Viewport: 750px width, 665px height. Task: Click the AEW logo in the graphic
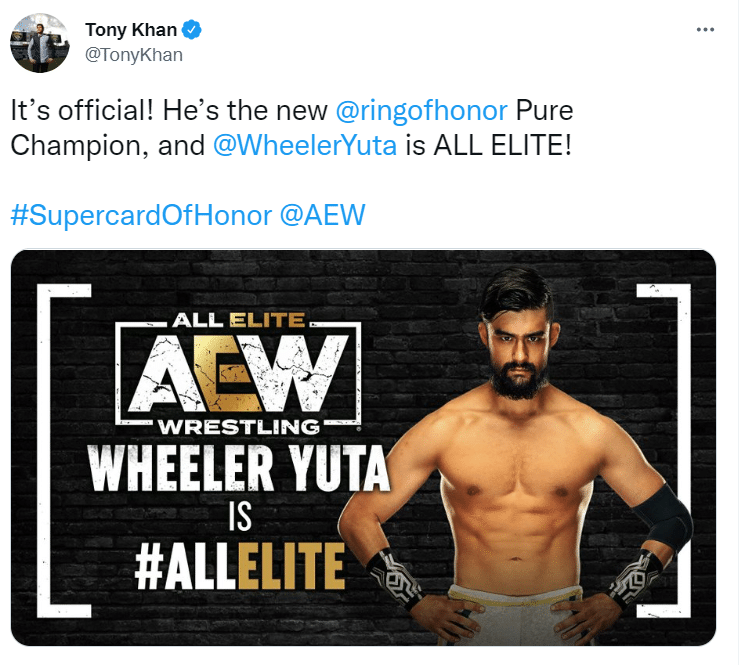238,372
